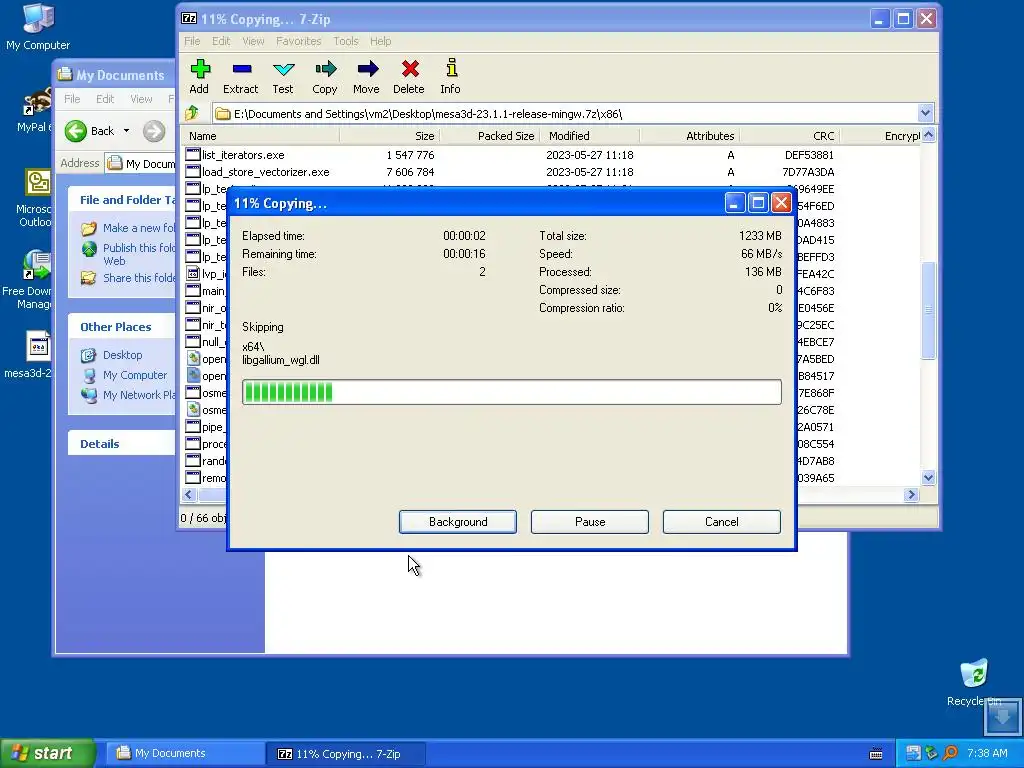Sort by the Packed Size column header

[490, 136]
